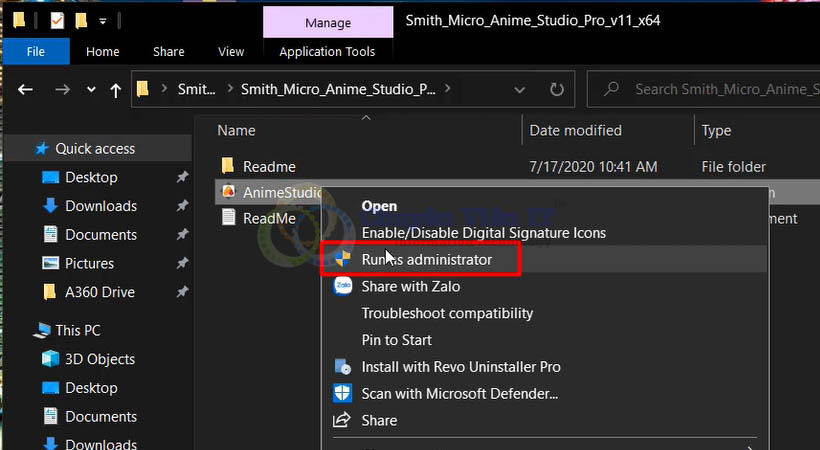Click the Microsoft Defender shield icon
820x450 pixels.
(x=342, y=394)
